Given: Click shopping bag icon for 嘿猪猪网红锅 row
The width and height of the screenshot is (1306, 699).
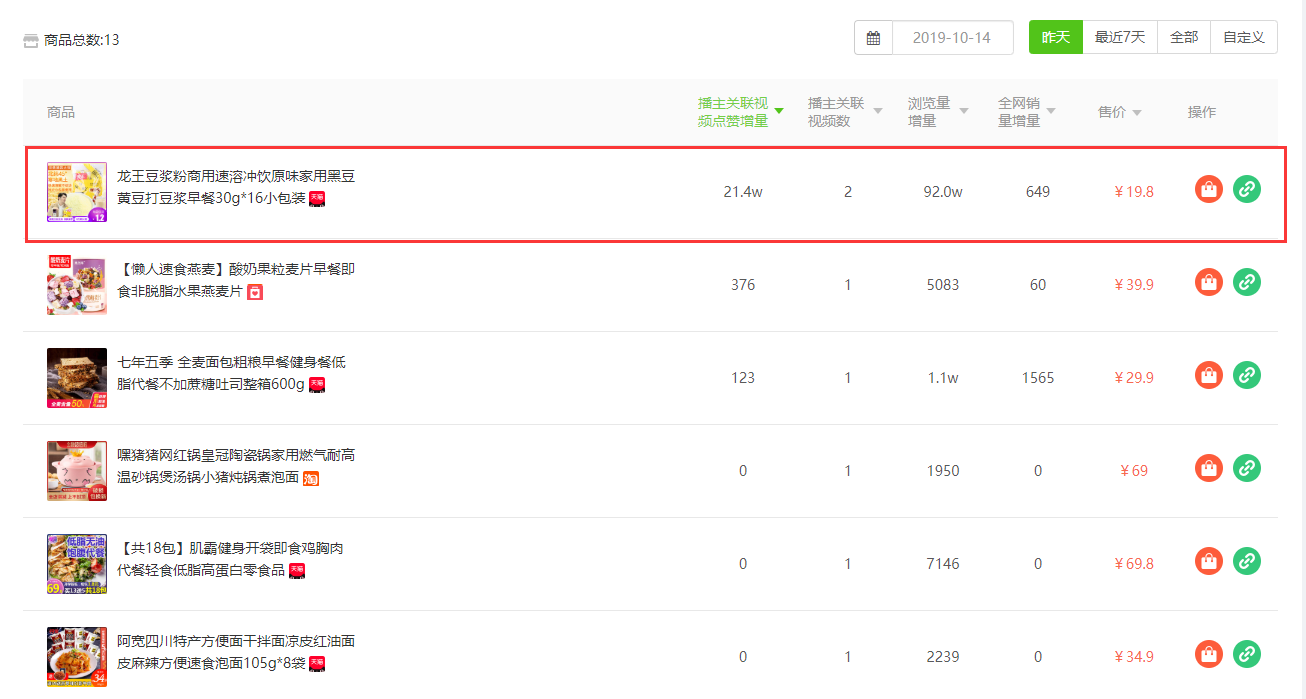Looking at the screenshot, I should (1209, 468).
